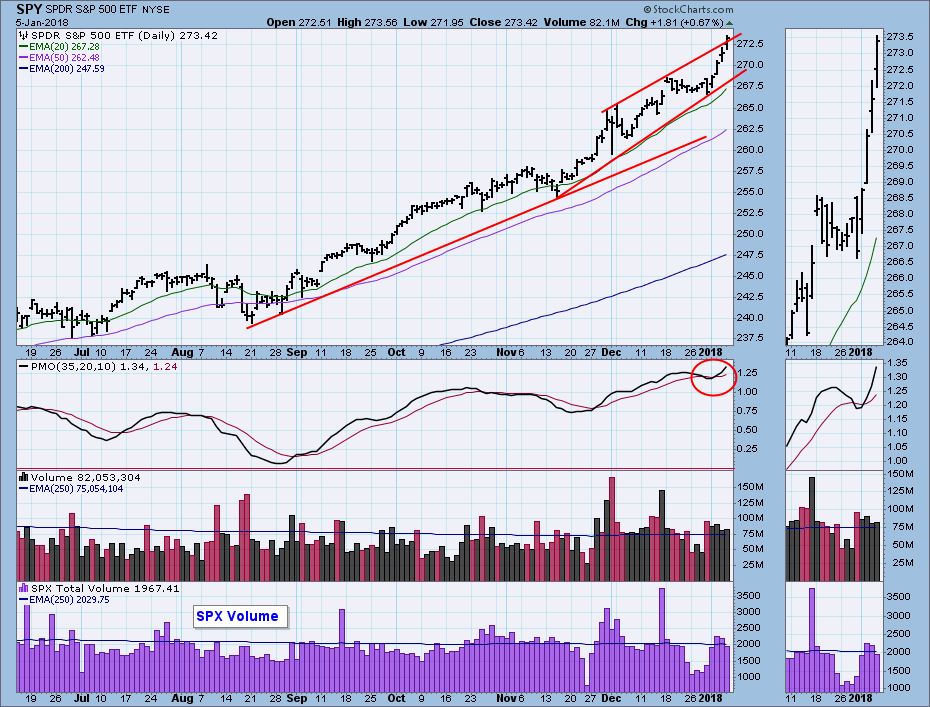The width and height of the screenshot is (930, 707).
Task: Click the 1.05 PMO label in zoomed panel
Action: (896, 447)
